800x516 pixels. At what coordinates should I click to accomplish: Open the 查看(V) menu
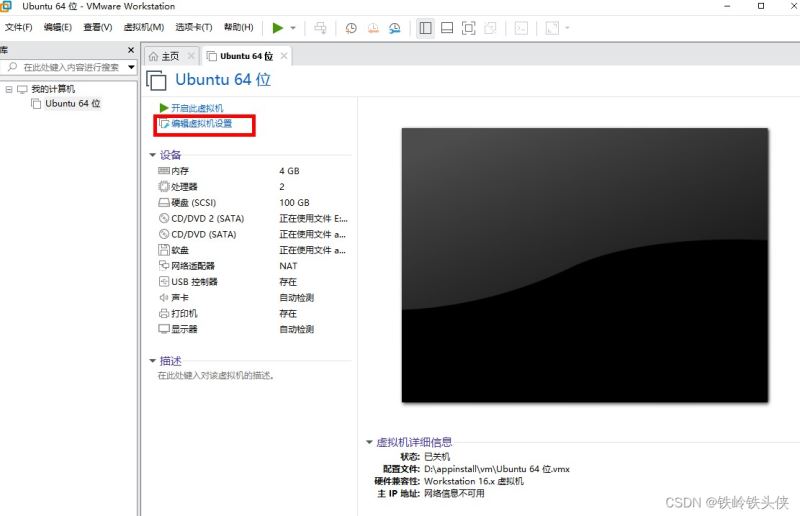[x=98, y=28]
